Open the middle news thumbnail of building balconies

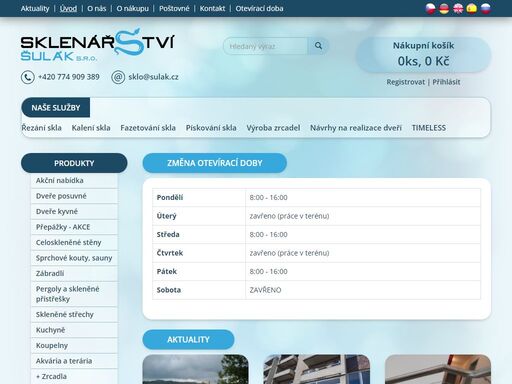click(x=317, y=369)
